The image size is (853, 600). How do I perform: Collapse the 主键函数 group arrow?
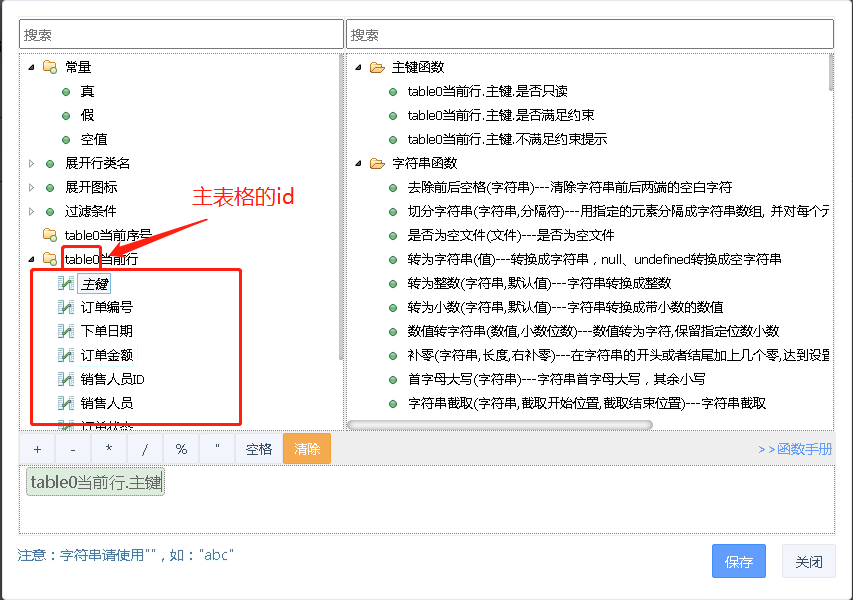pyautogui.click(x=358, y=67)
